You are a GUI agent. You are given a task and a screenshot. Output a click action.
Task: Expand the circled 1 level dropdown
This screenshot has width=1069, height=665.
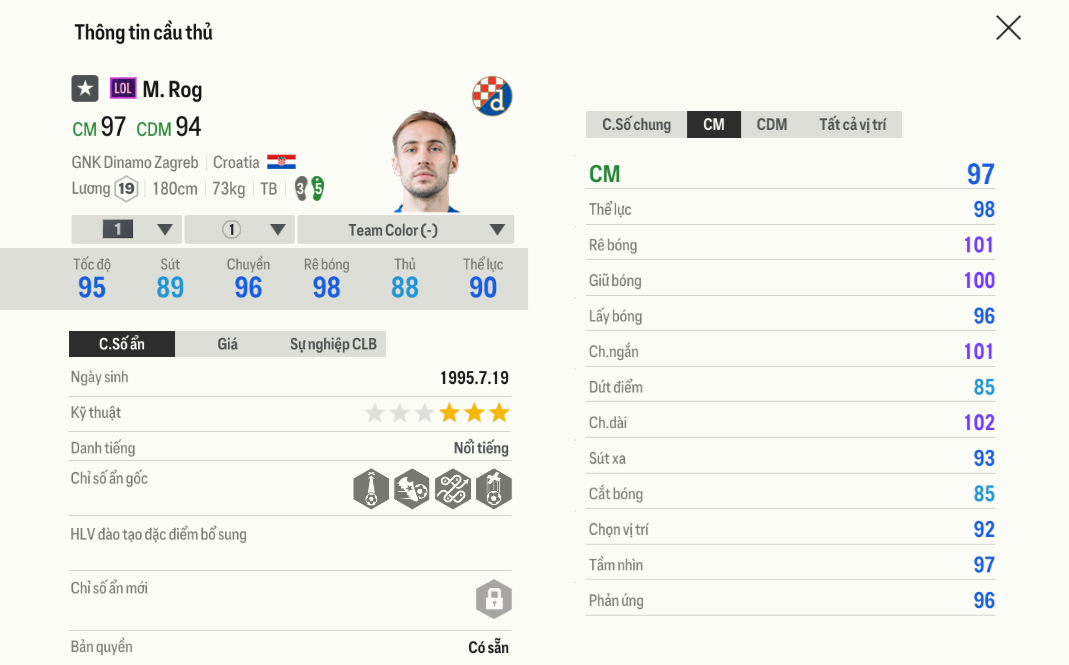[240, 230]
